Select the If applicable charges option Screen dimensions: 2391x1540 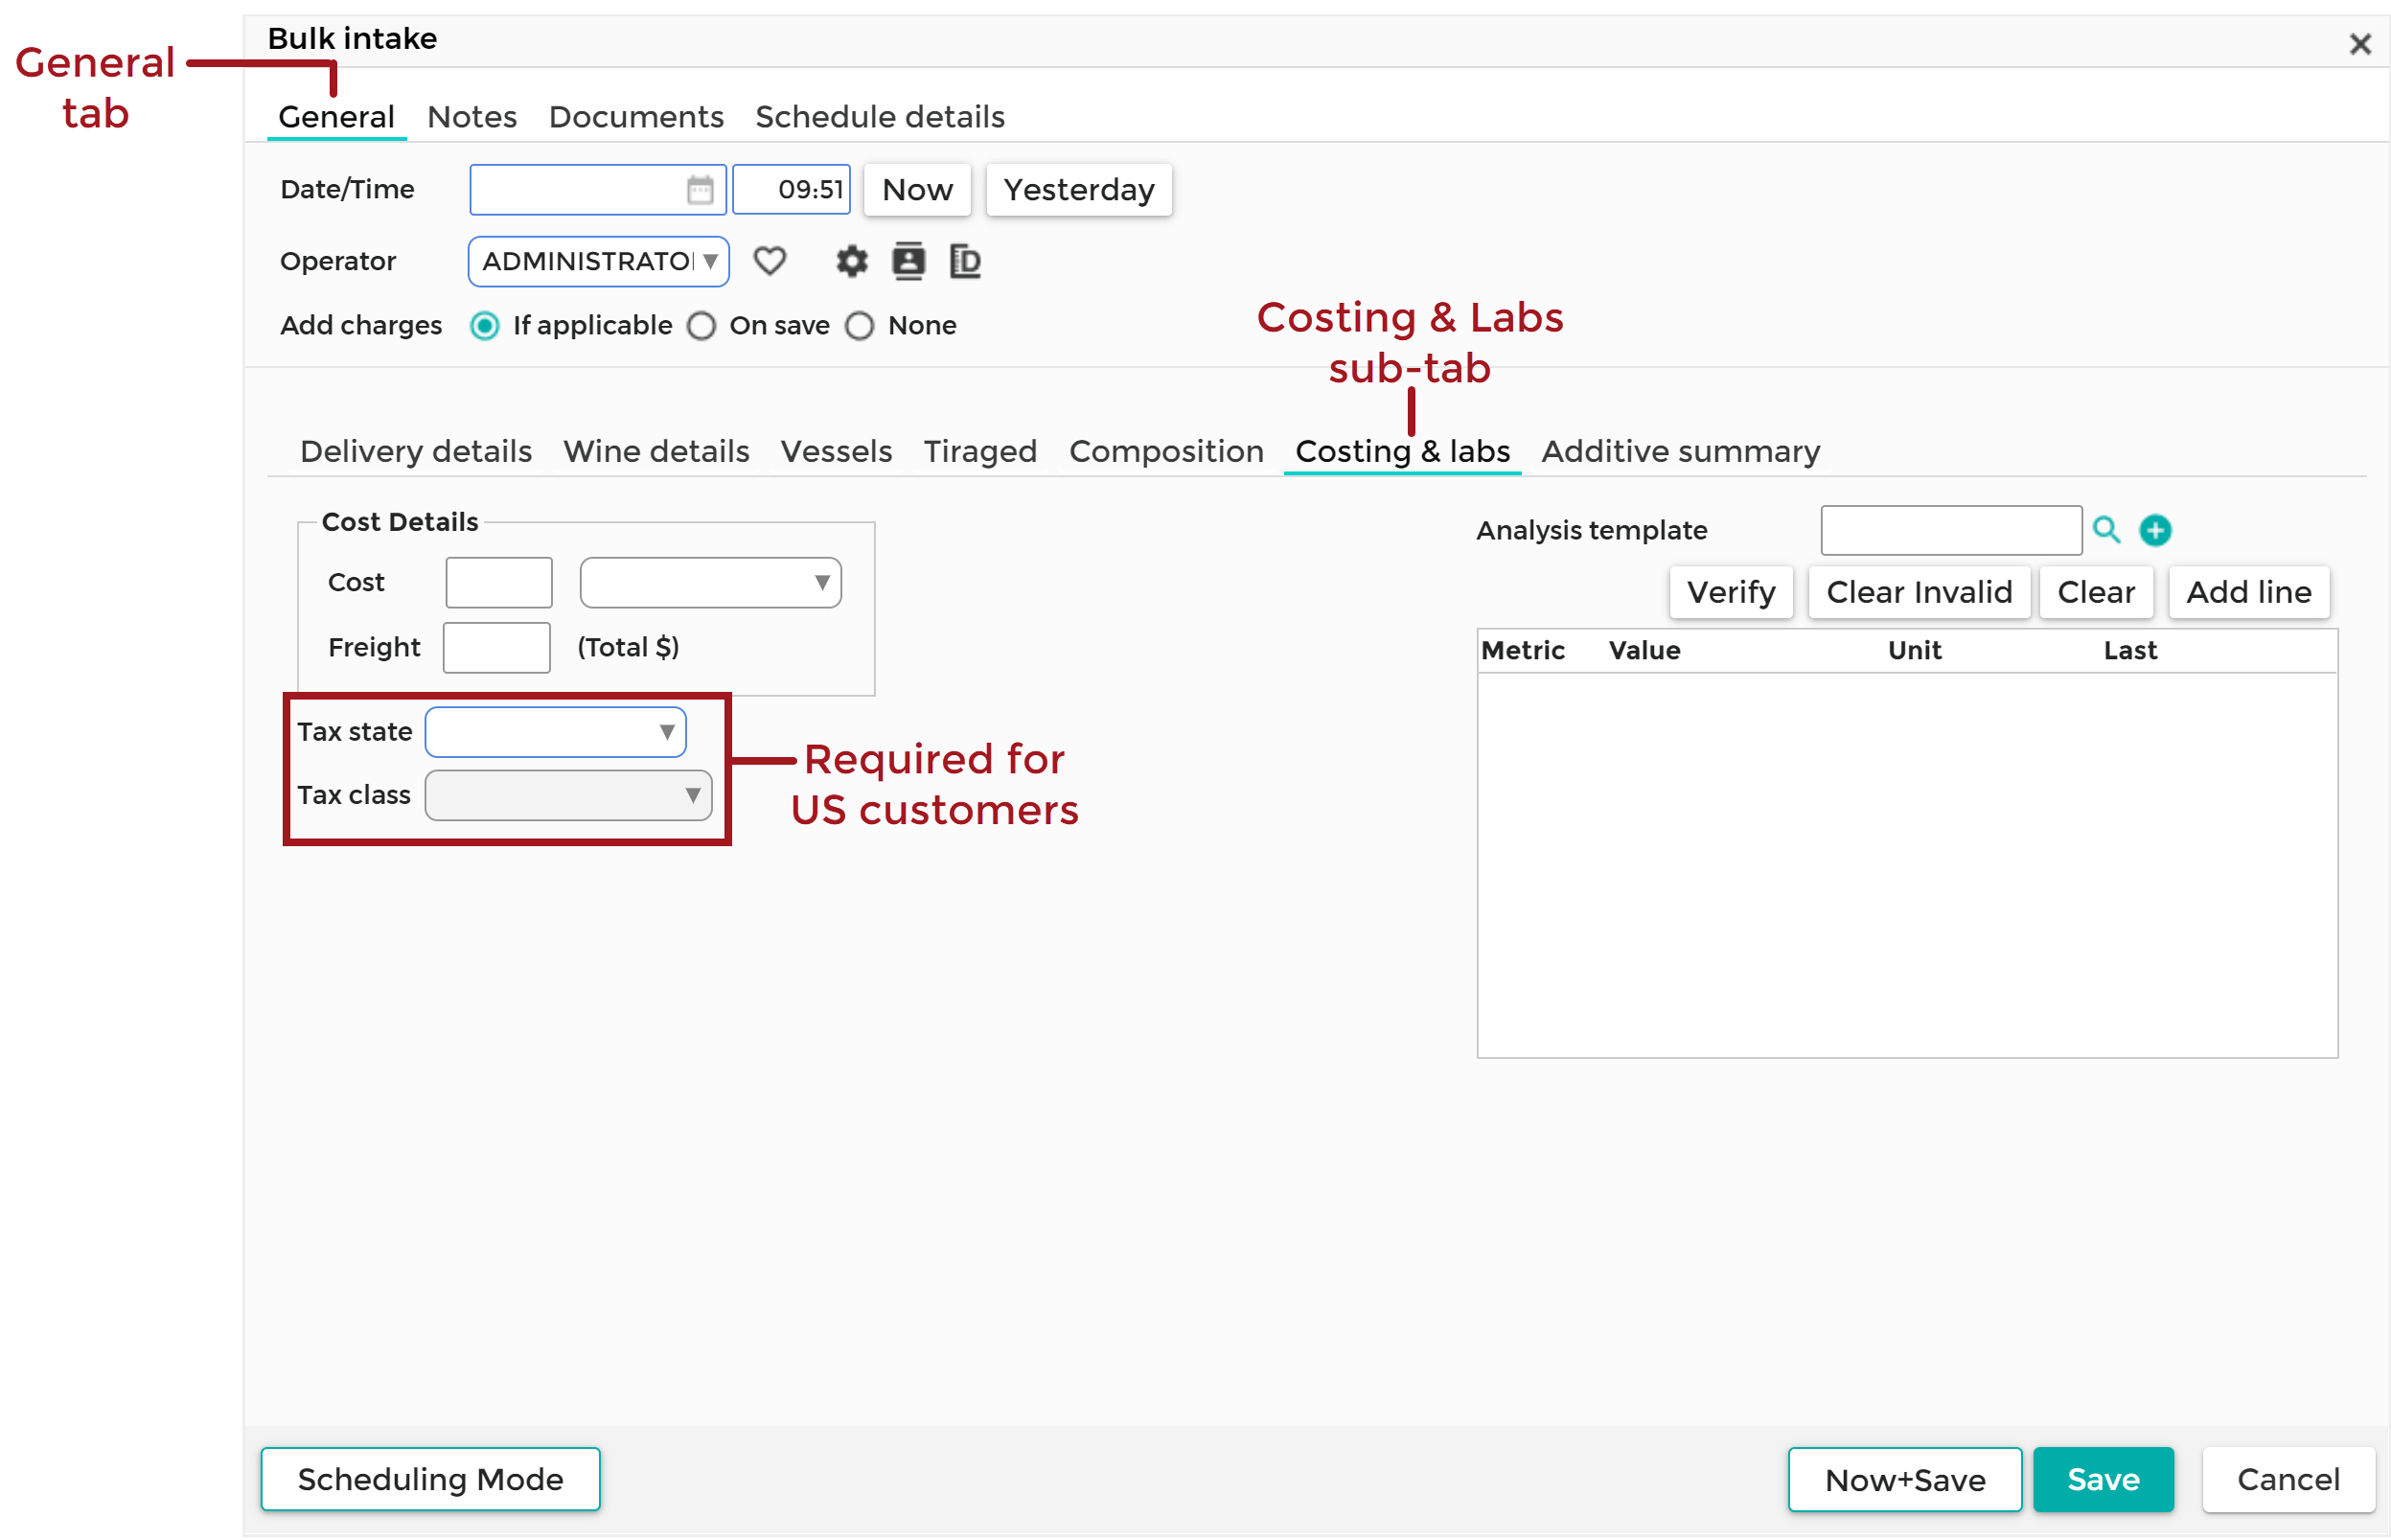click(484, 326)
